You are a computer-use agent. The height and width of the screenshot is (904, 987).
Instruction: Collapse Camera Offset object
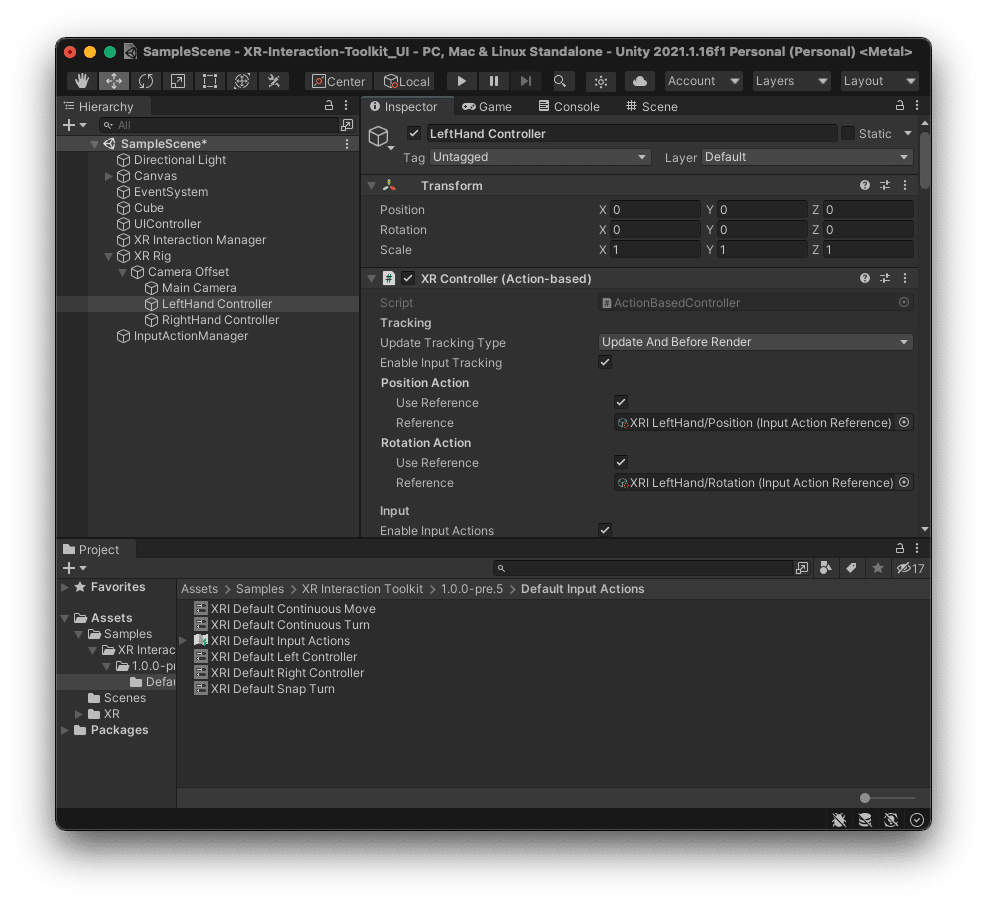[x=123, y=272]
